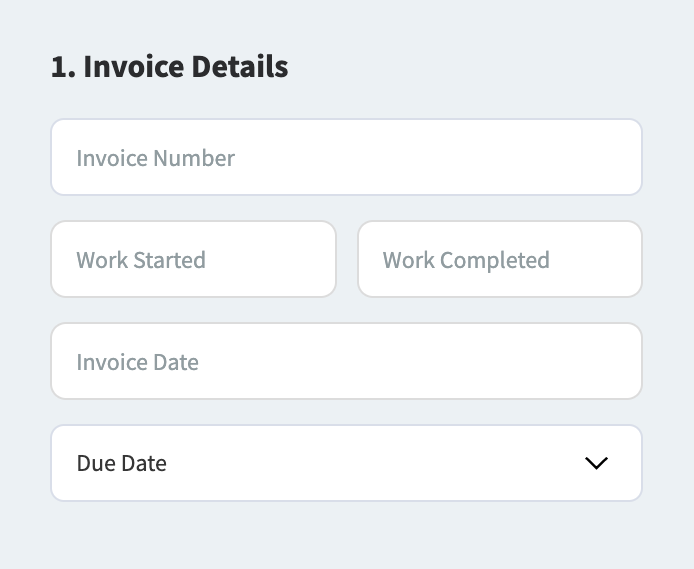Click the 'Invoice Number' placeholder text
Screen dimensions: 694x569
point(155,158)
